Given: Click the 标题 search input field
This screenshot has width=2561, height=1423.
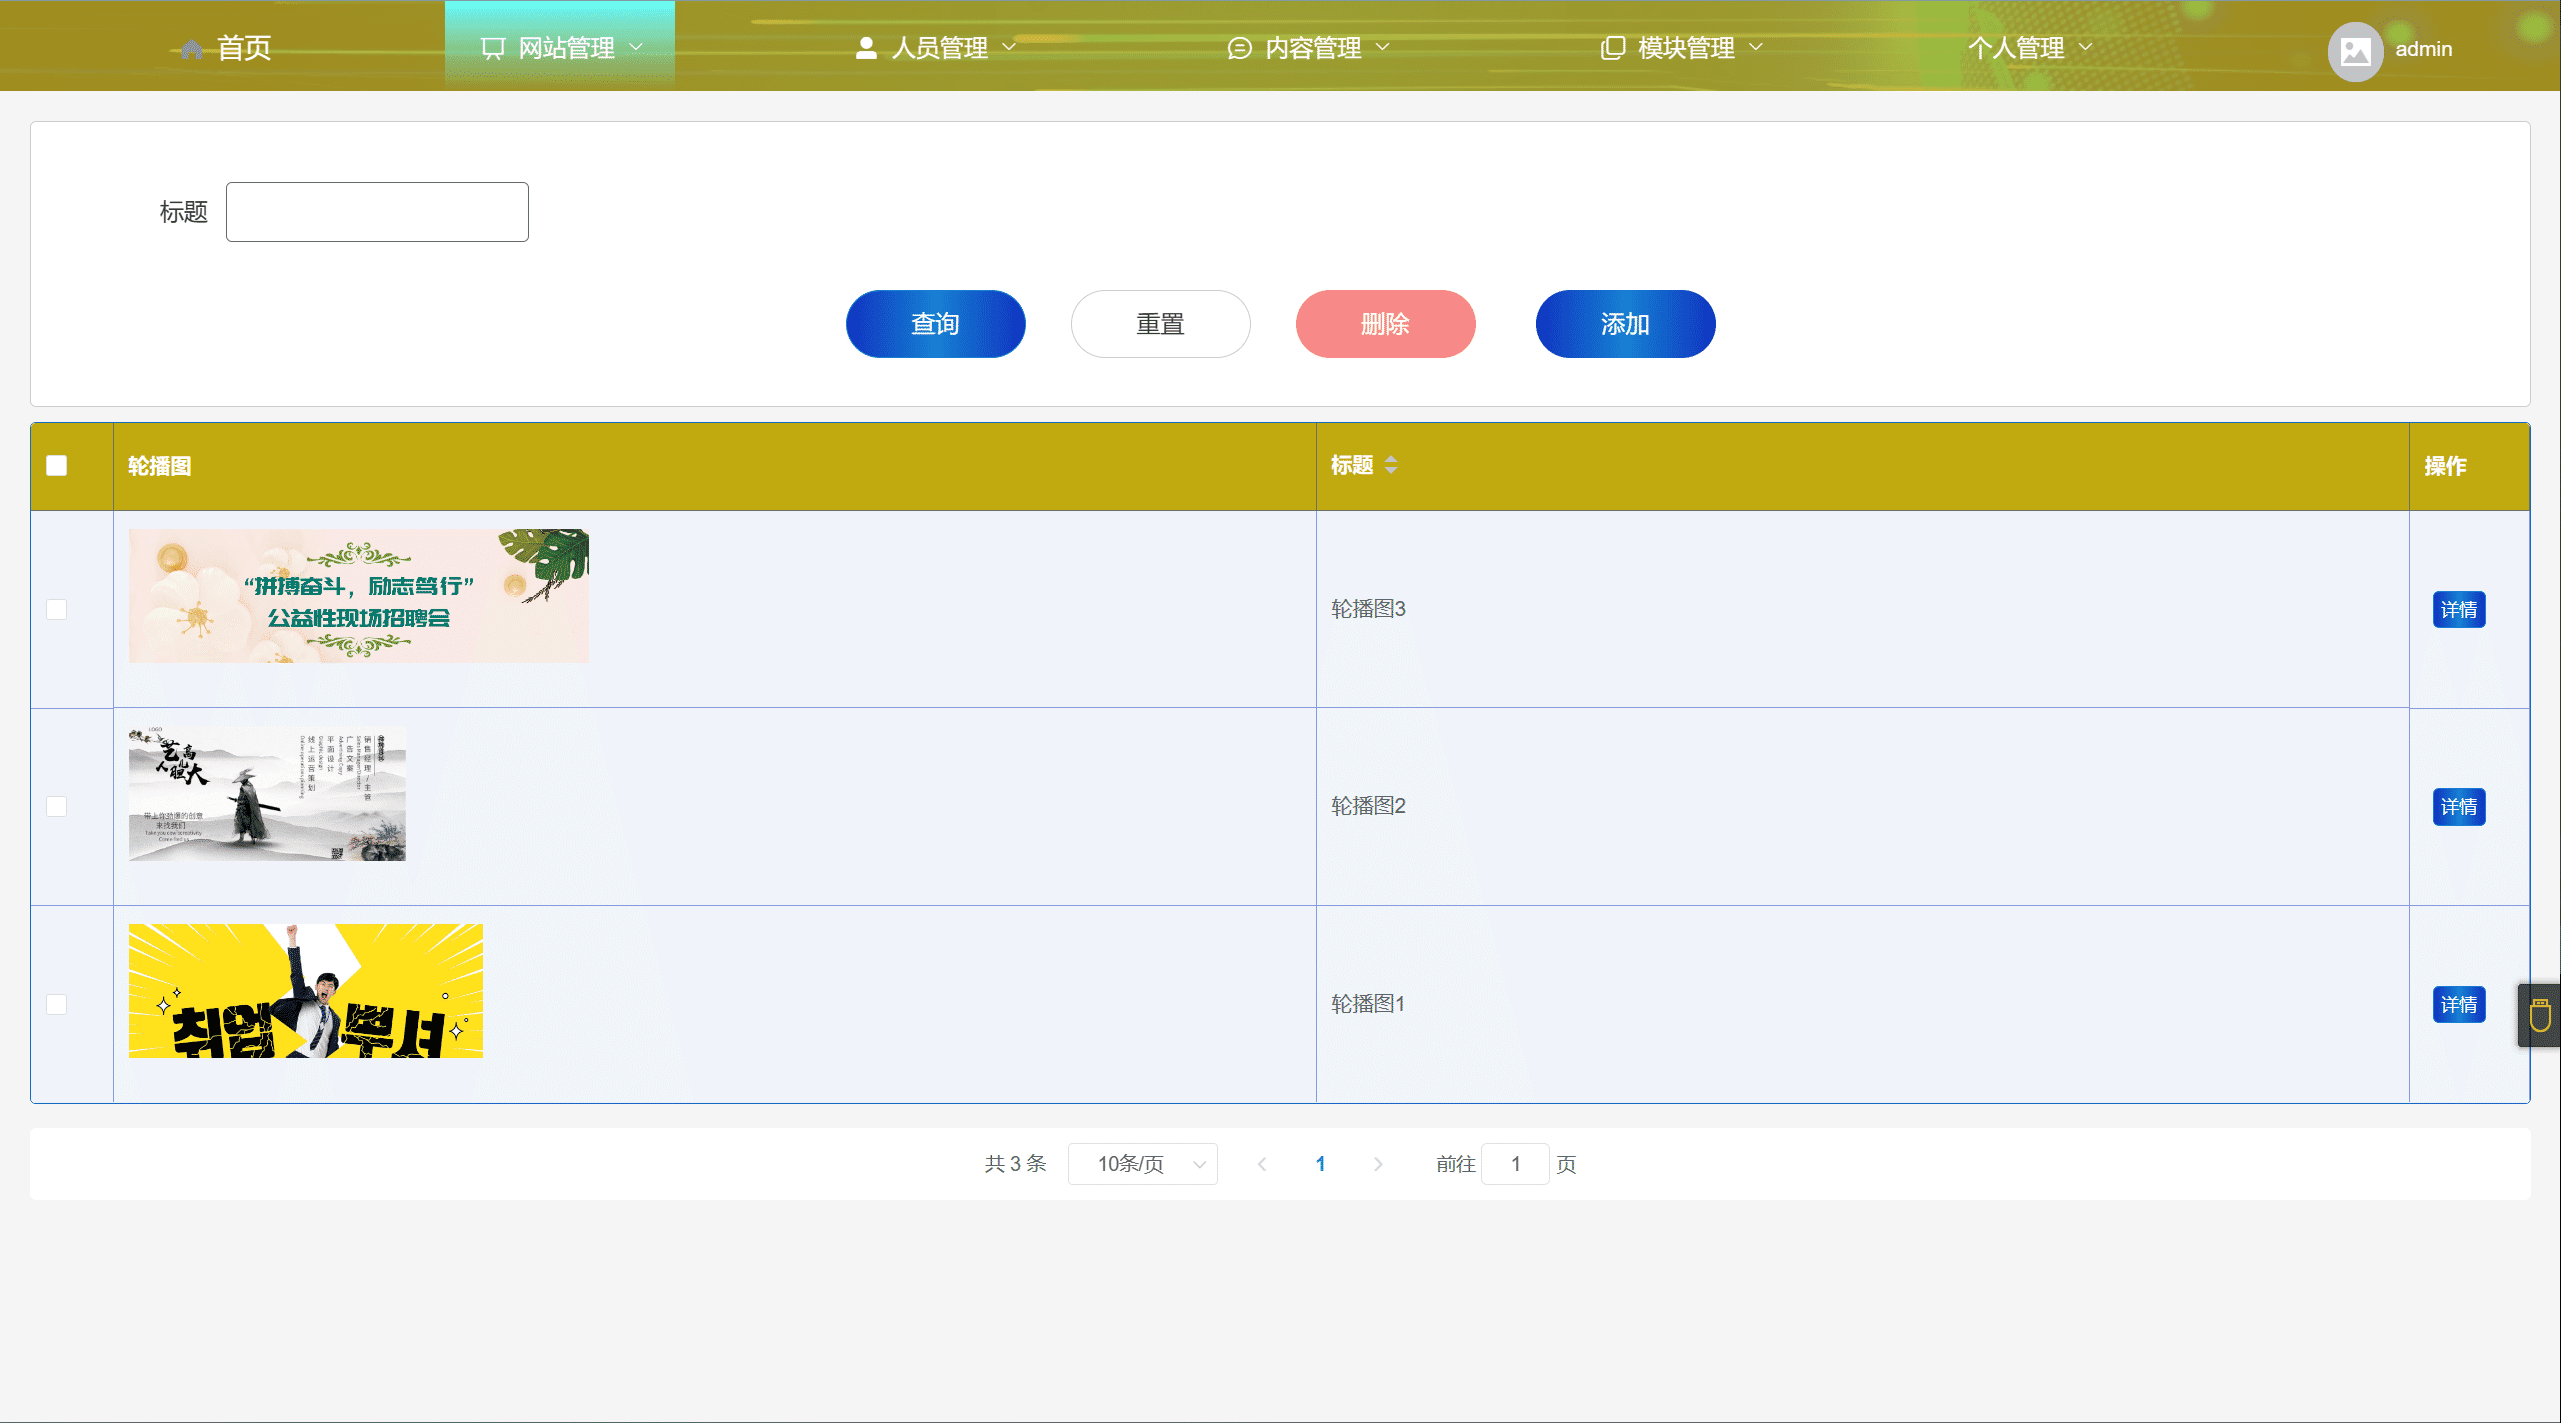Looking at the screenshot, I should click(x=377, y=212).
